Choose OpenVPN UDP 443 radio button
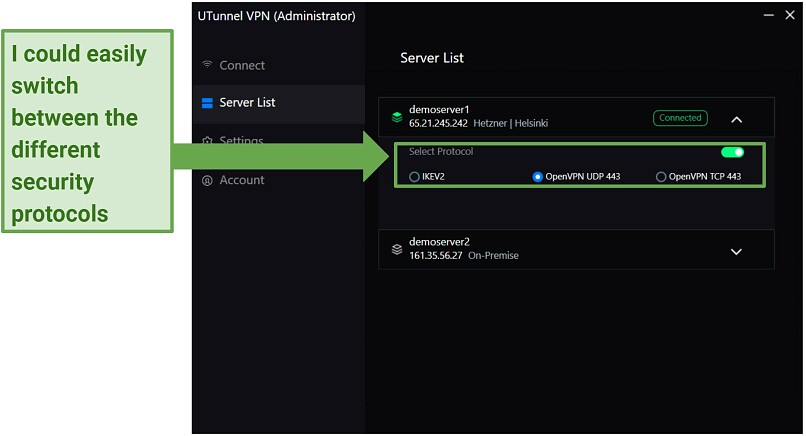 (538, 177)
